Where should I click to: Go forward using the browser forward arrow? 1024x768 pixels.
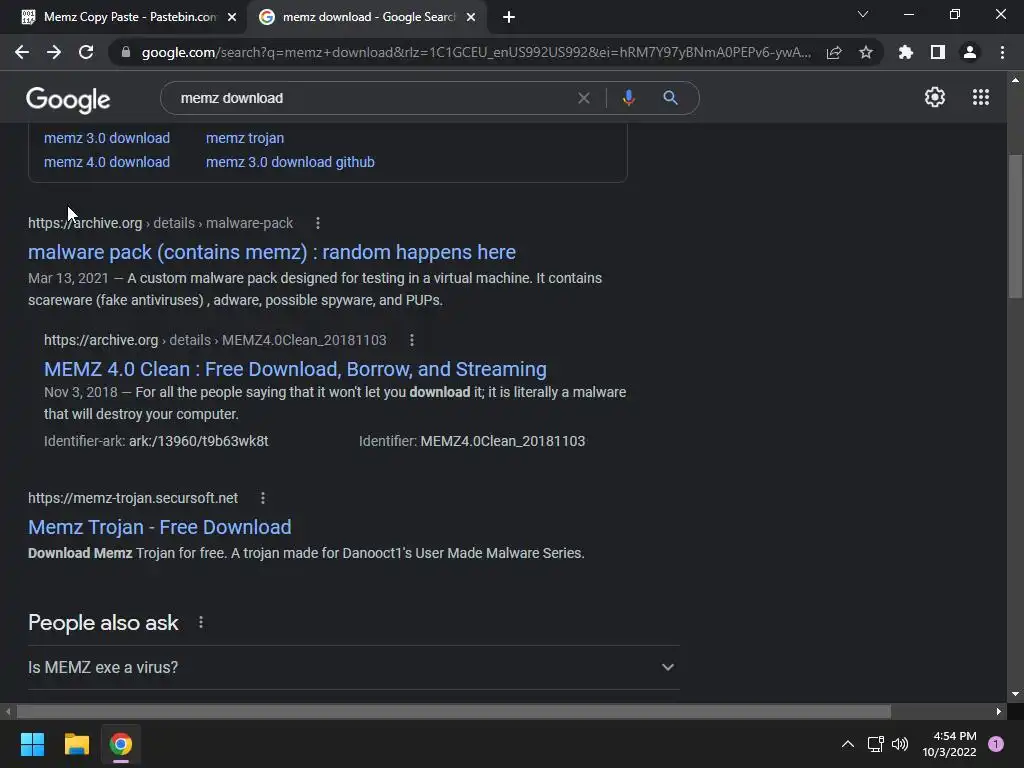(x=54, y=52)
